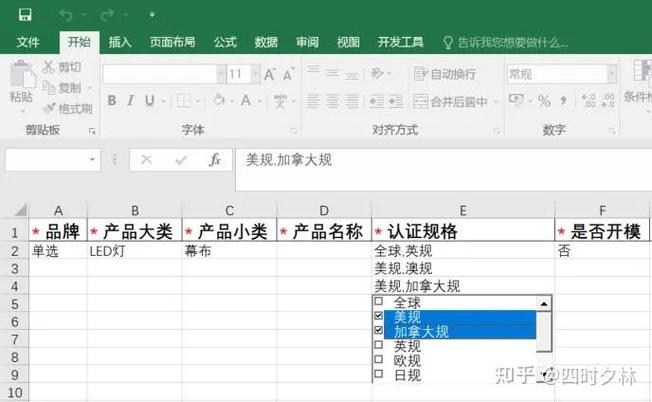Click the text orientation icon
The height and width of the screenshot is (402, 652).
click(x=377, y=73)
